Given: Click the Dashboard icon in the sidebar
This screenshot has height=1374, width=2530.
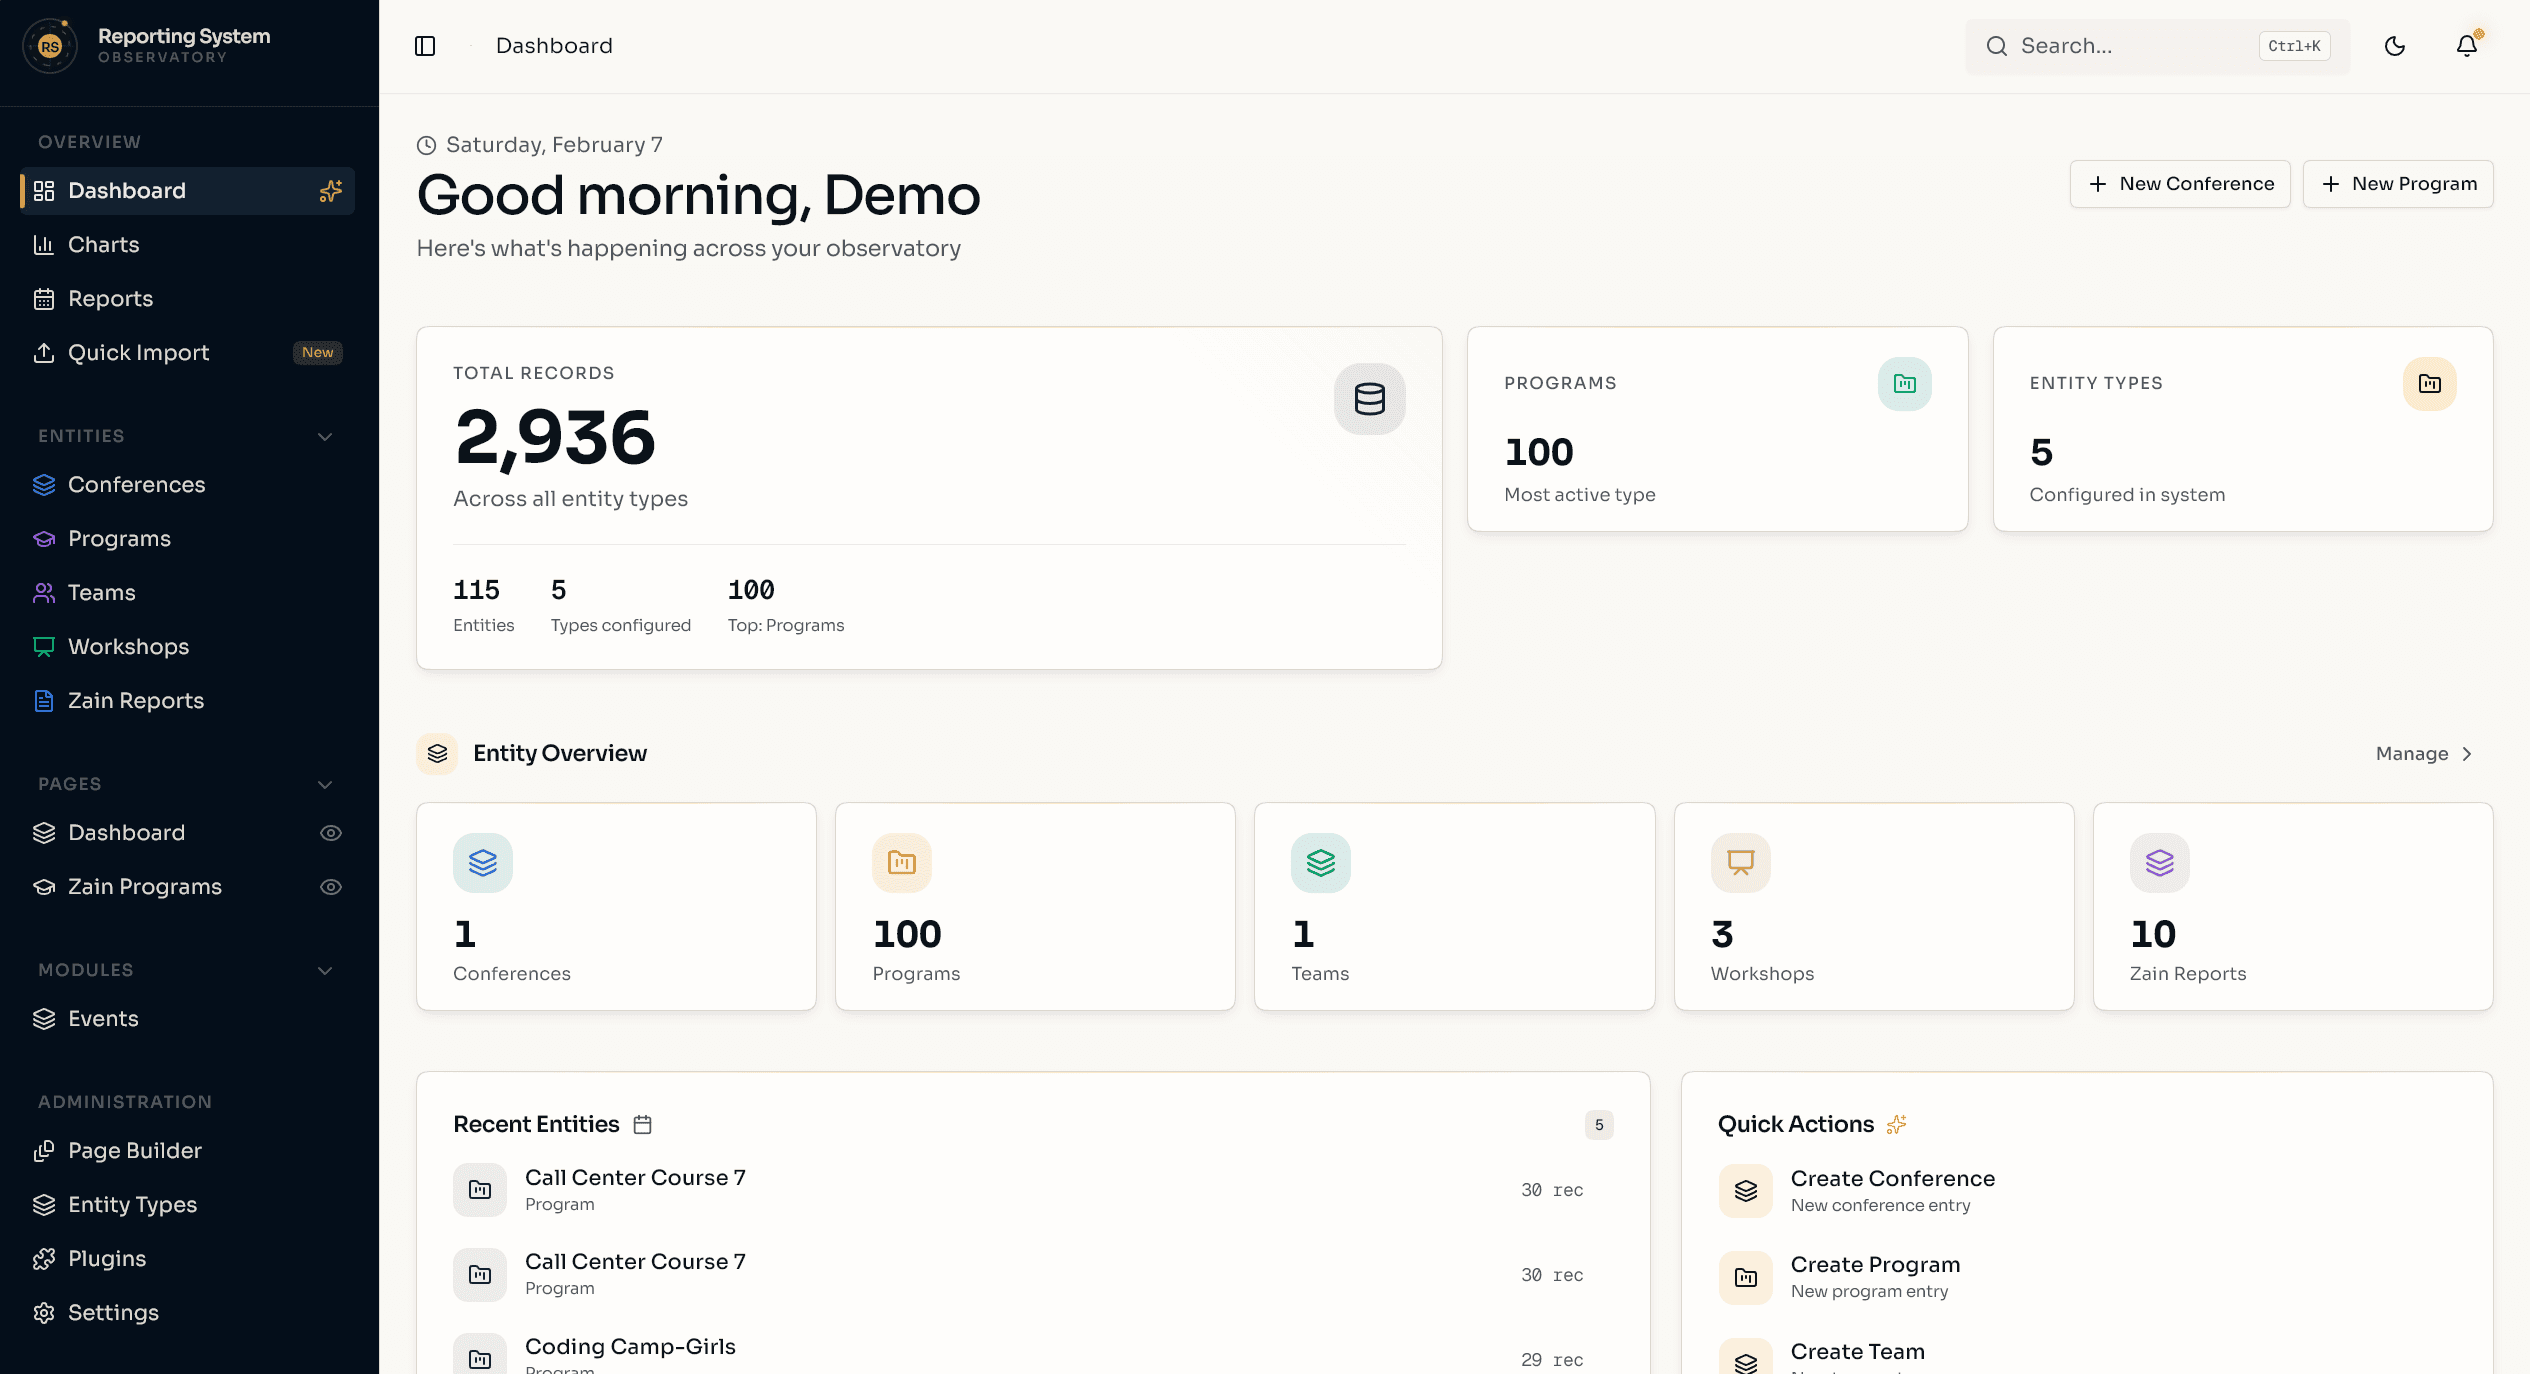Looking at the screenshot, I should pos(44,190).
